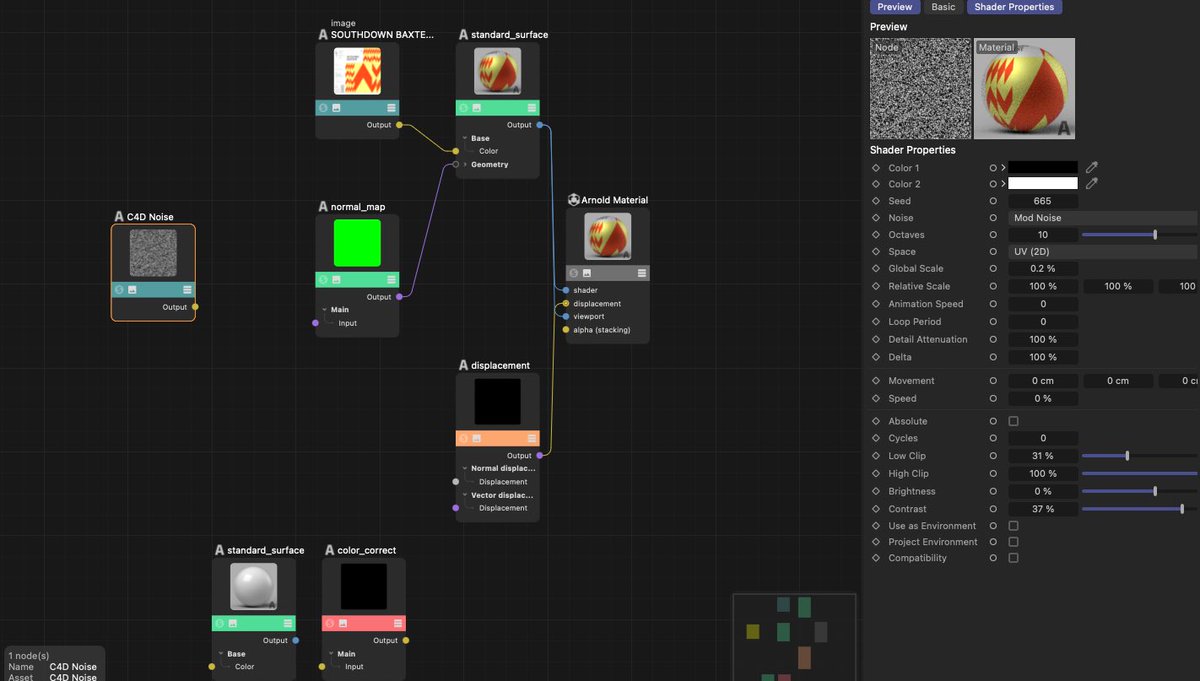Click the keyframe diamond beside Seed

click(x=877, y=201)
